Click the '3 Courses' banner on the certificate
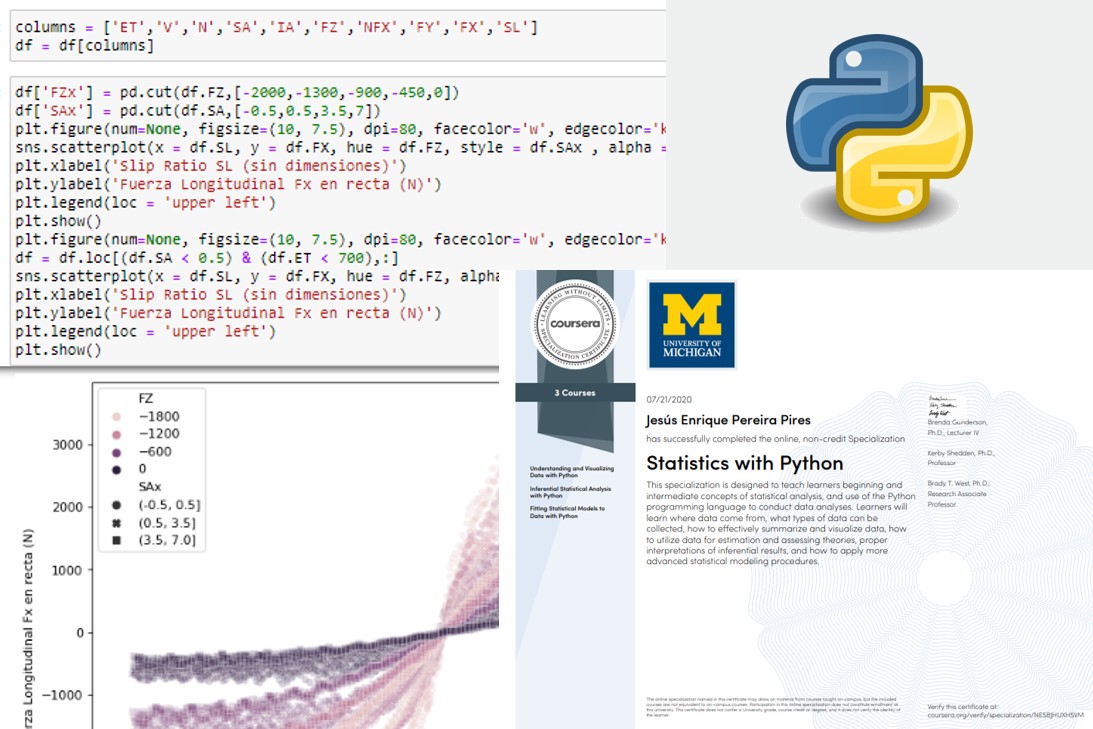 click(575, 393)
